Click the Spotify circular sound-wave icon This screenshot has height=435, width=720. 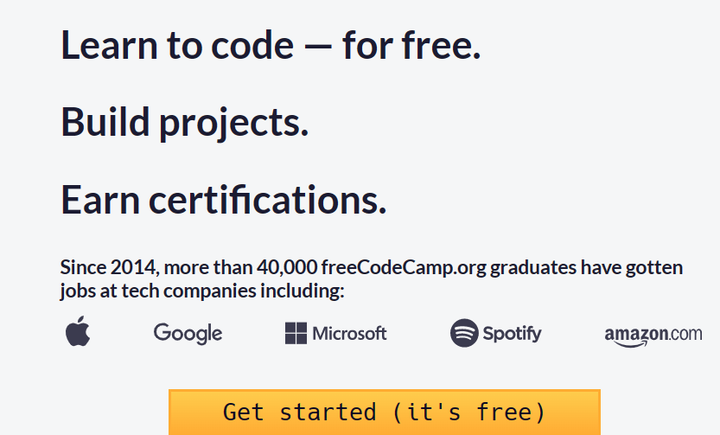(464, 333)
